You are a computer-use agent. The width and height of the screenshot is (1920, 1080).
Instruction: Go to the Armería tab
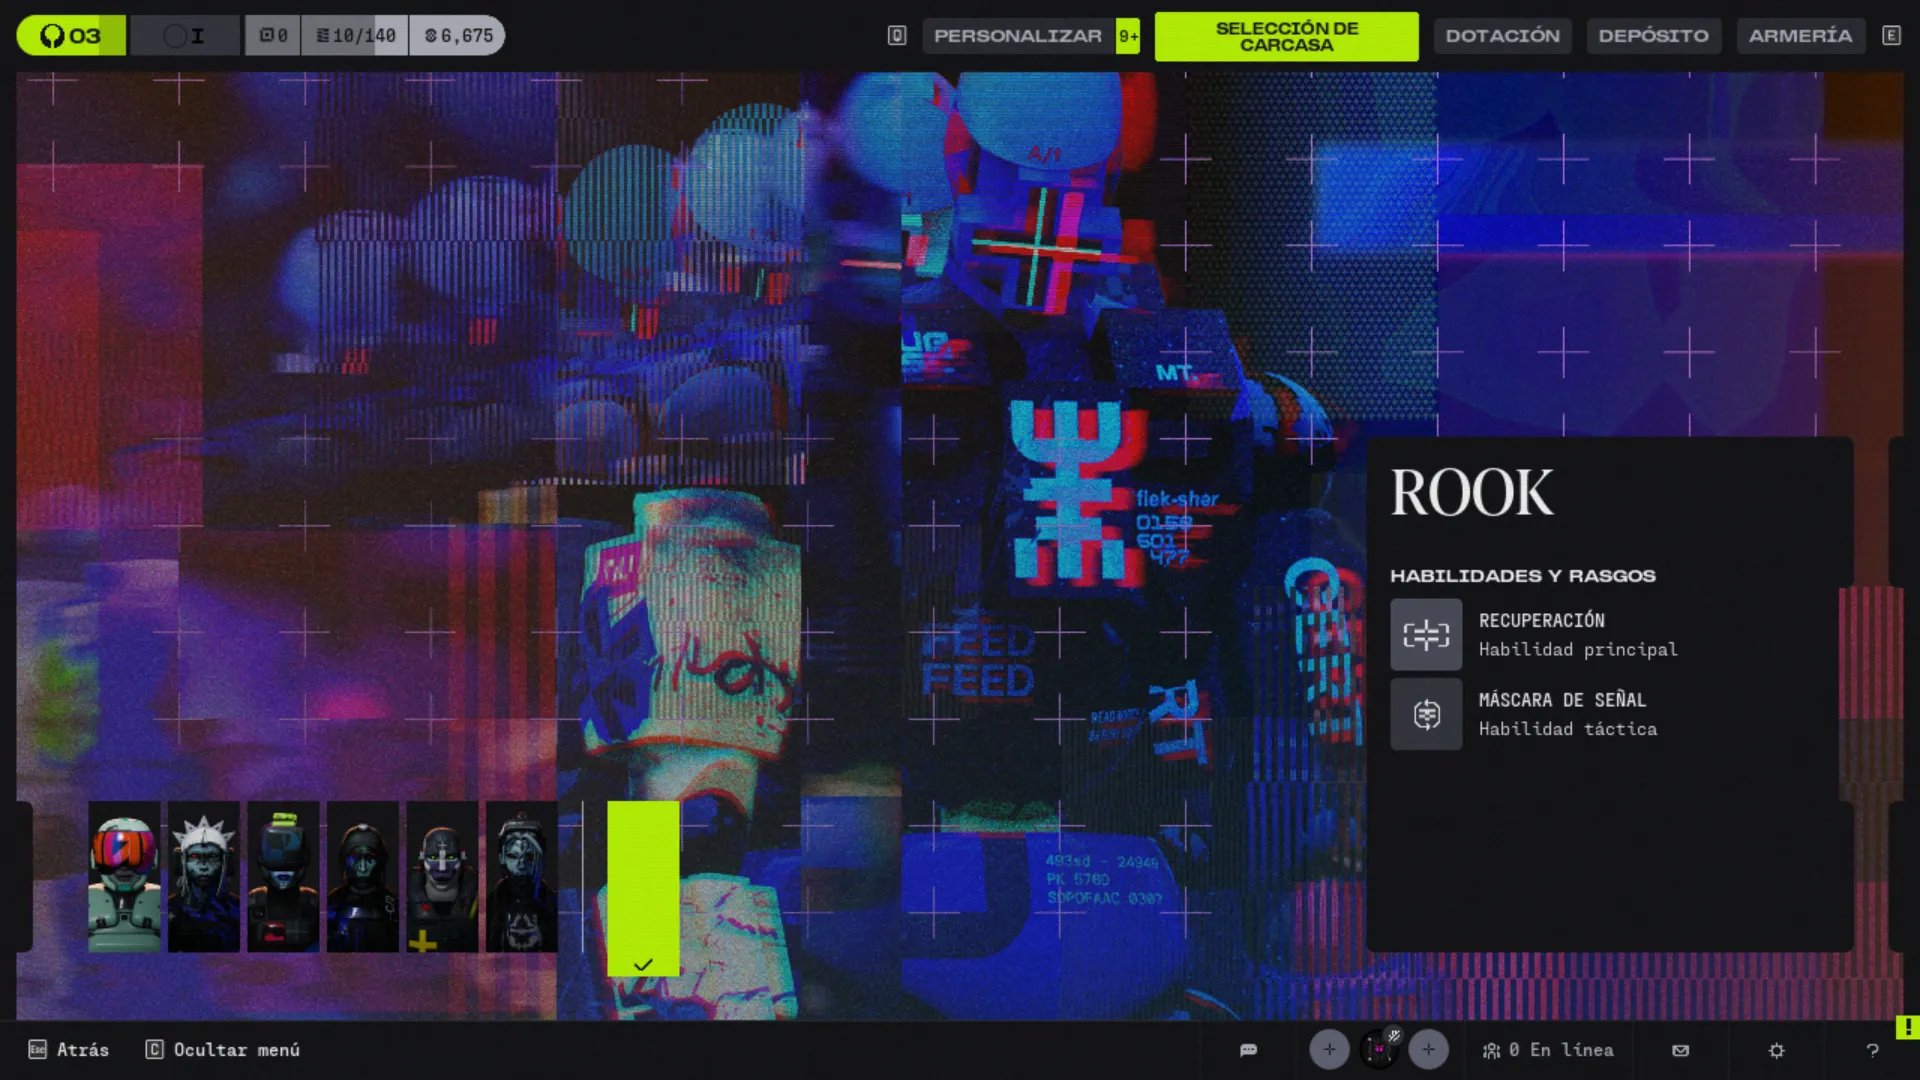(x=1800, y=36)
